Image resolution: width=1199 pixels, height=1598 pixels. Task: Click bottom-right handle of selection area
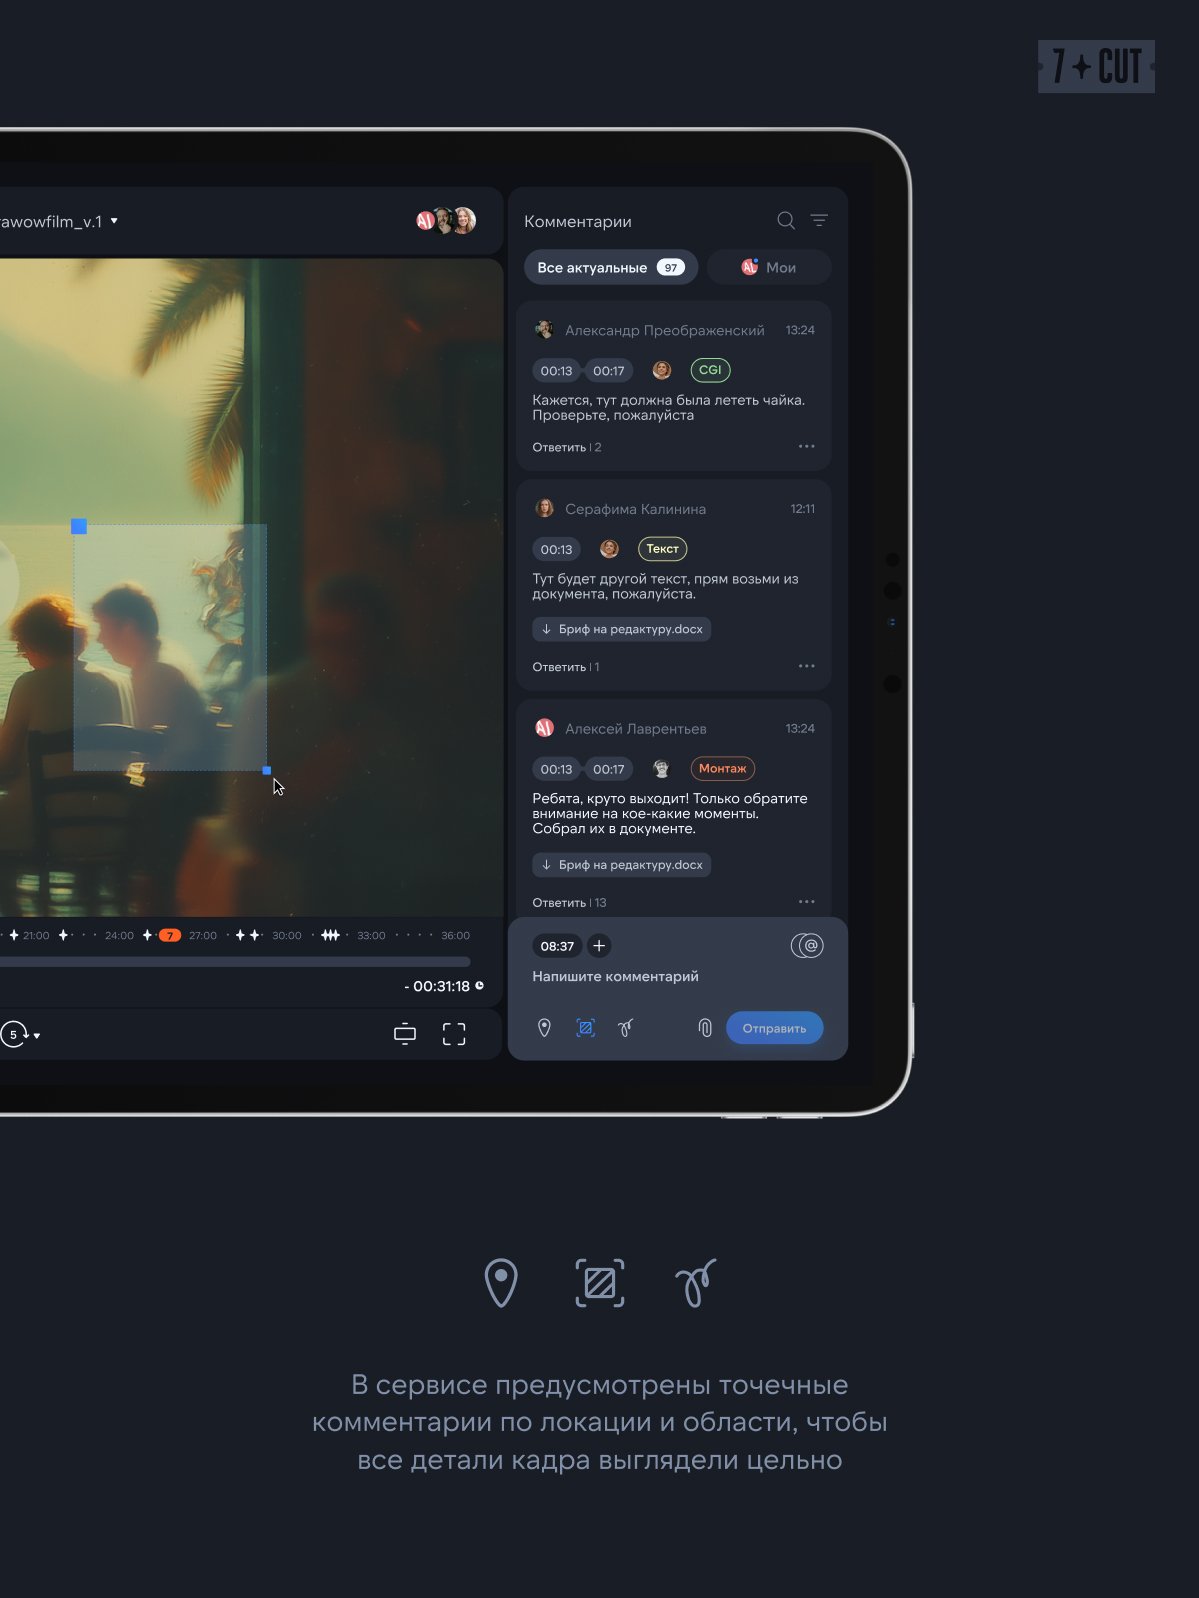(x=266, y=771)
